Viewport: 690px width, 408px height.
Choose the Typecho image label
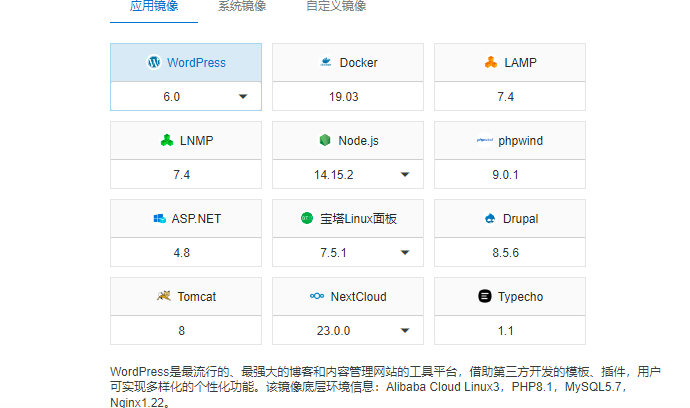click(x=521, y=297)
